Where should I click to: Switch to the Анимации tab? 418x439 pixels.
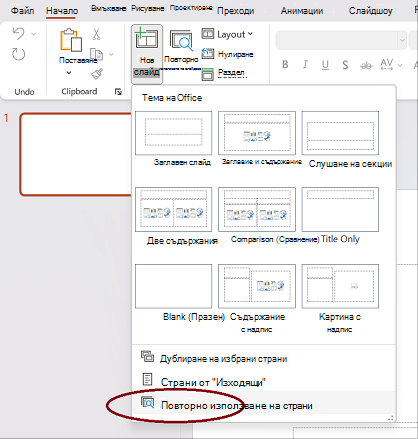click(302, 11)
